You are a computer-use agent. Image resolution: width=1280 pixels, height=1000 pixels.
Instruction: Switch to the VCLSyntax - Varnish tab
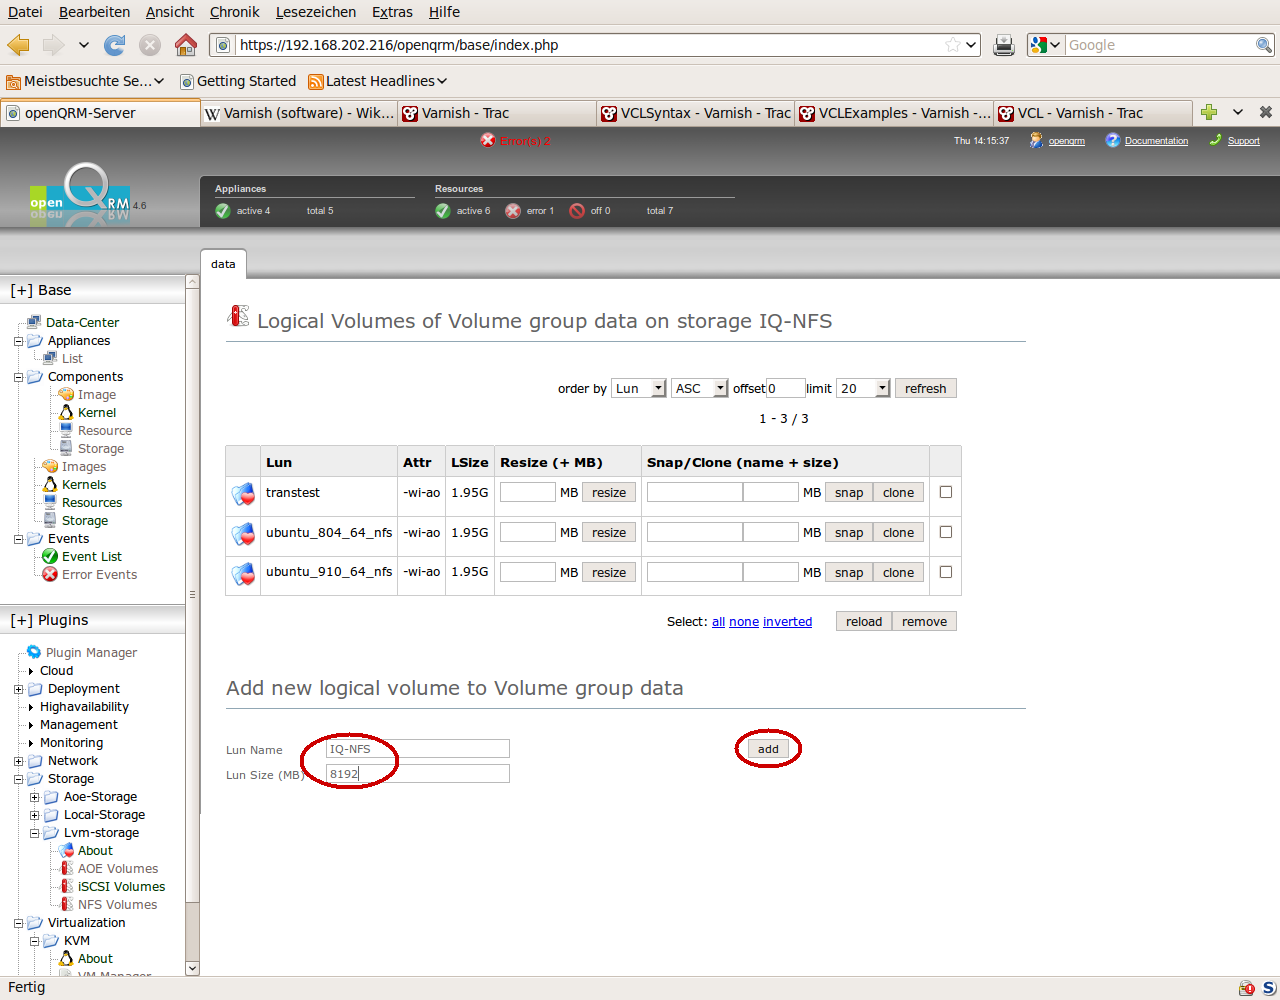[695, 113]
